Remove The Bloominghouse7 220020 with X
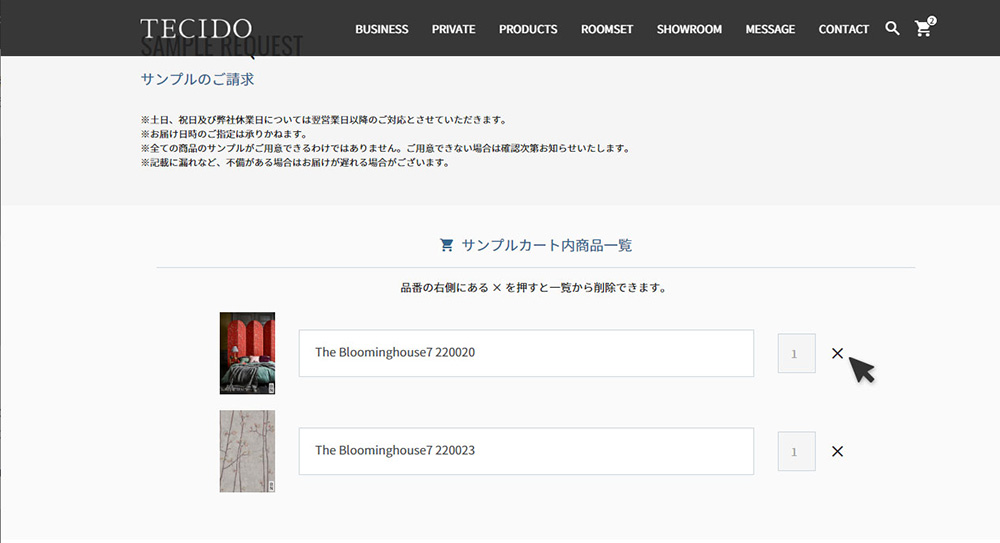 coord(837,353)
